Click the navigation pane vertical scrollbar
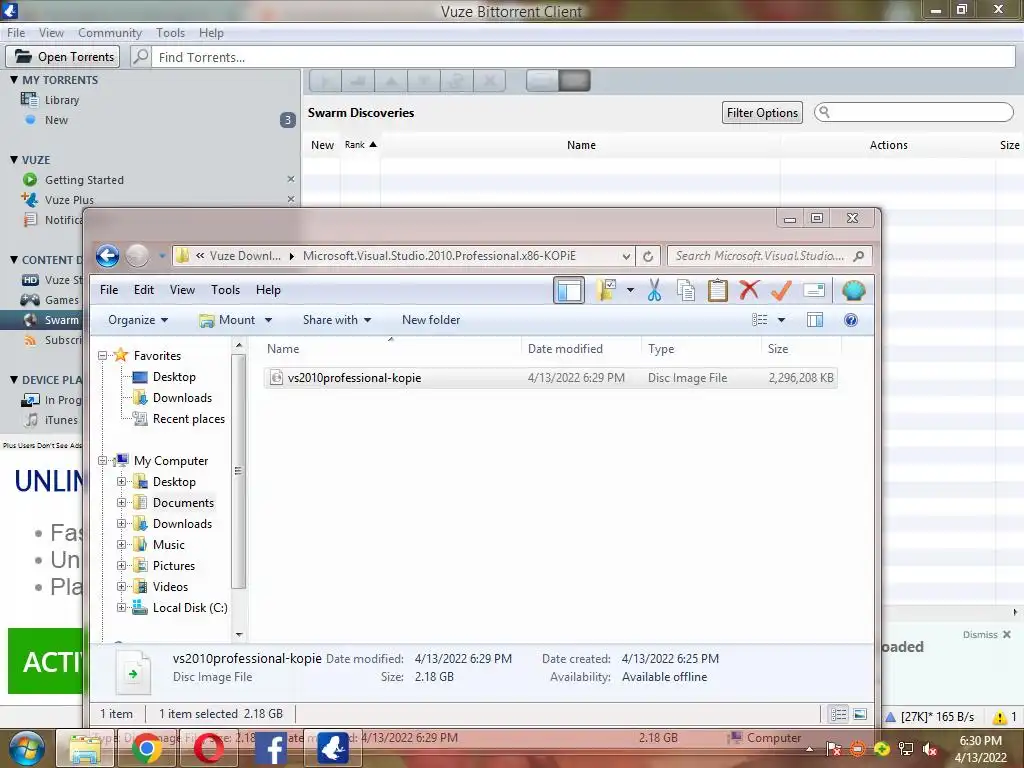 click(238, 472)
